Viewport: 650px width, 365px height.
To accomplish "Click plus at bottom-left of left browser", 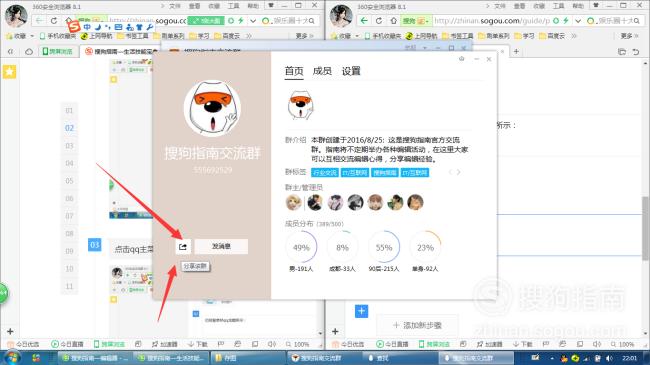I will pos(10,331).
